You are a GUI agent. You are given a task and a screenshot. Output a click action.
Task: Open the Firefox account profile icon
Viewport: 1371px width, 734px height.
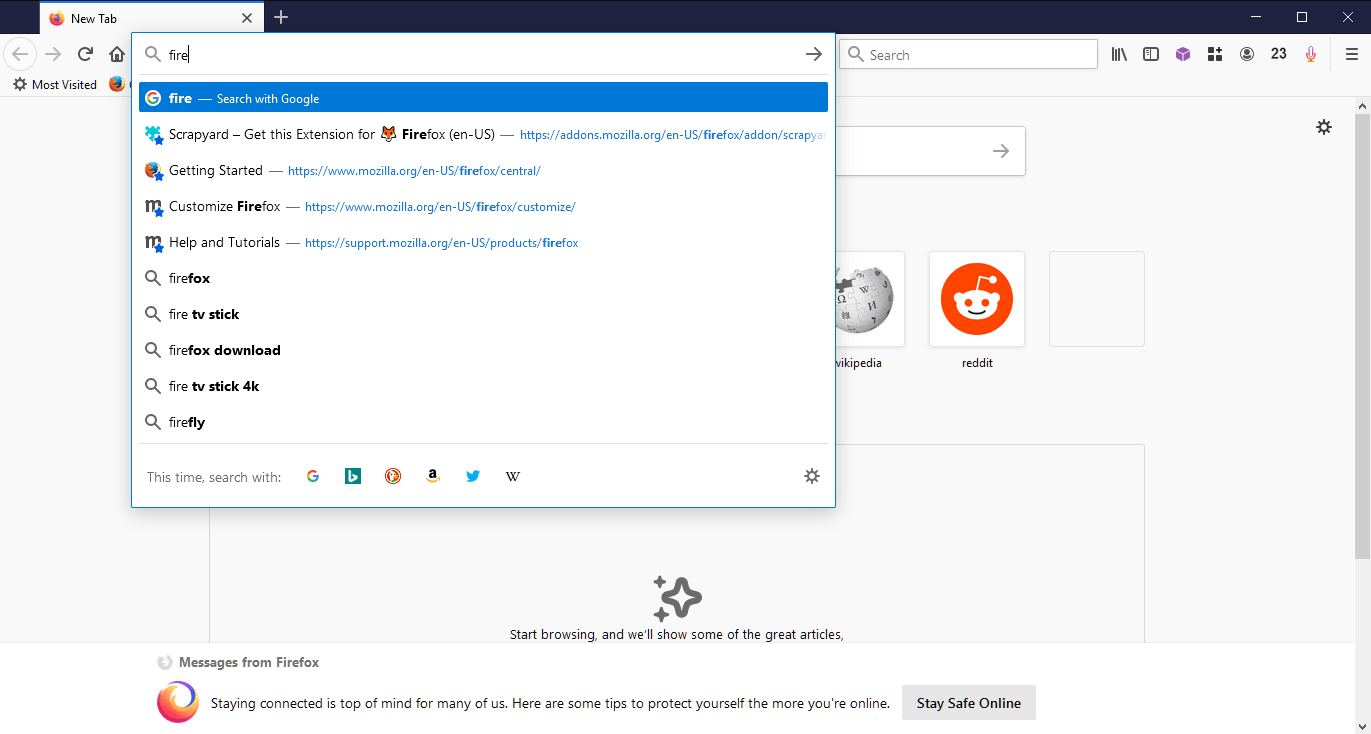[1247, 54]
